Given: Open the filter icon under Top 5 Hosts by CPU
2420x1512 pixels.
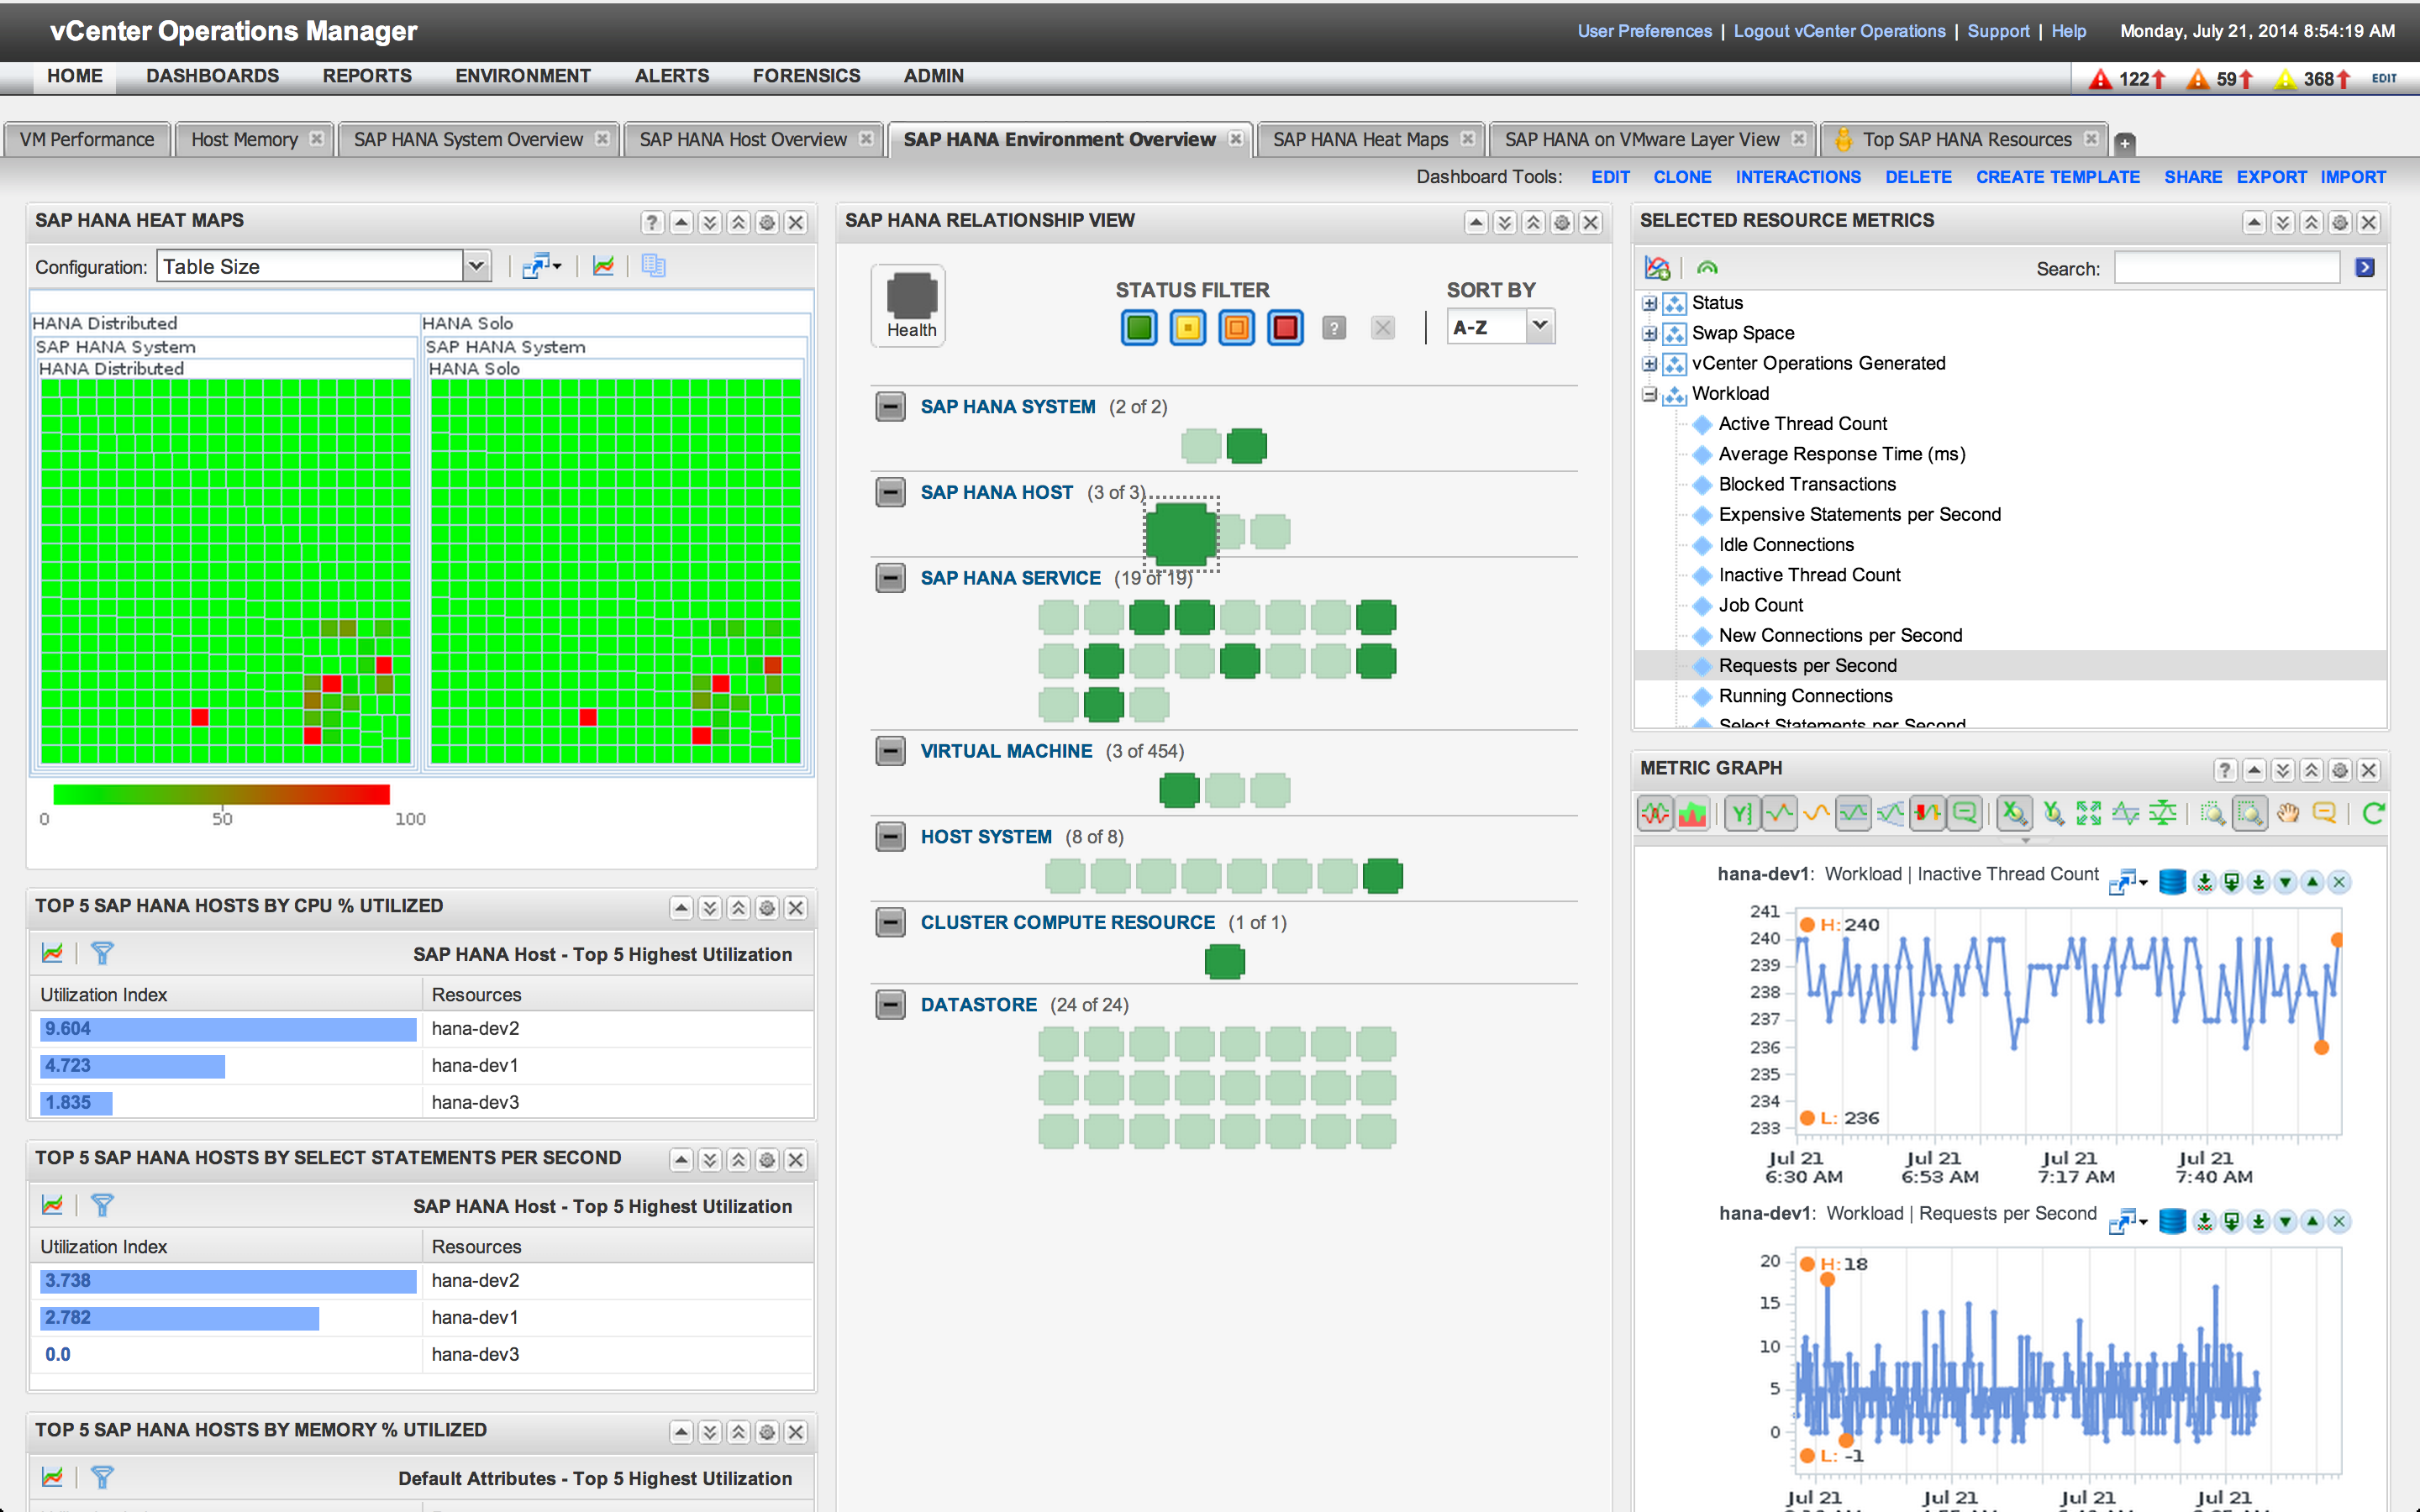Looking at the screenshot, I should [x=104, y=953].
